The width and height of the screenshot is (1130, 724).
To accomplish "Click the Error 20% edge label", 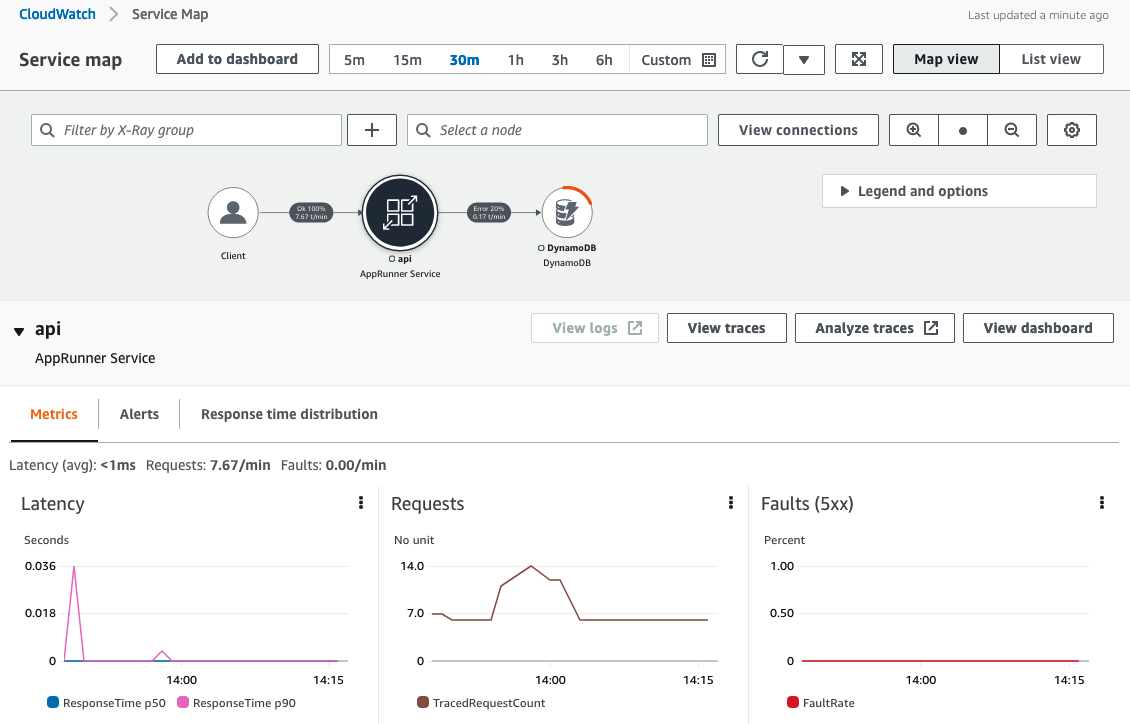I will pyautogui.click(x=489, y=213).
